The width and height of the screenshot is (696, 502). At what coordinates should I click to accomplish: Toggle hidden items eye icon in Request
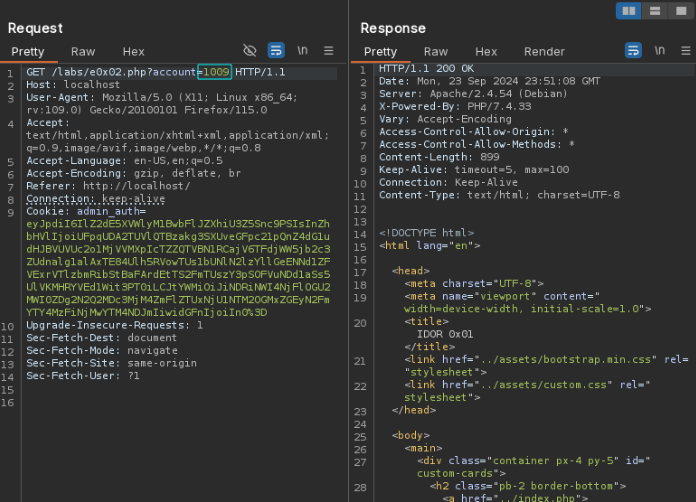click(250, 51)
